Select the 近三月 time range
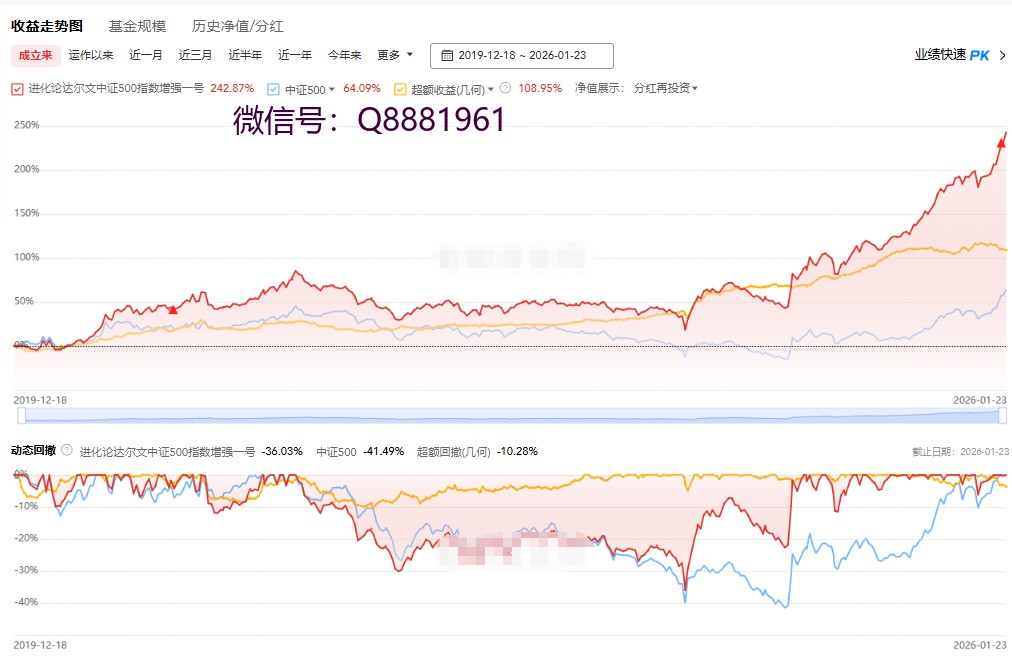Image resolution: width=1012 pixels, height=659 pixels. click(195, 56)
